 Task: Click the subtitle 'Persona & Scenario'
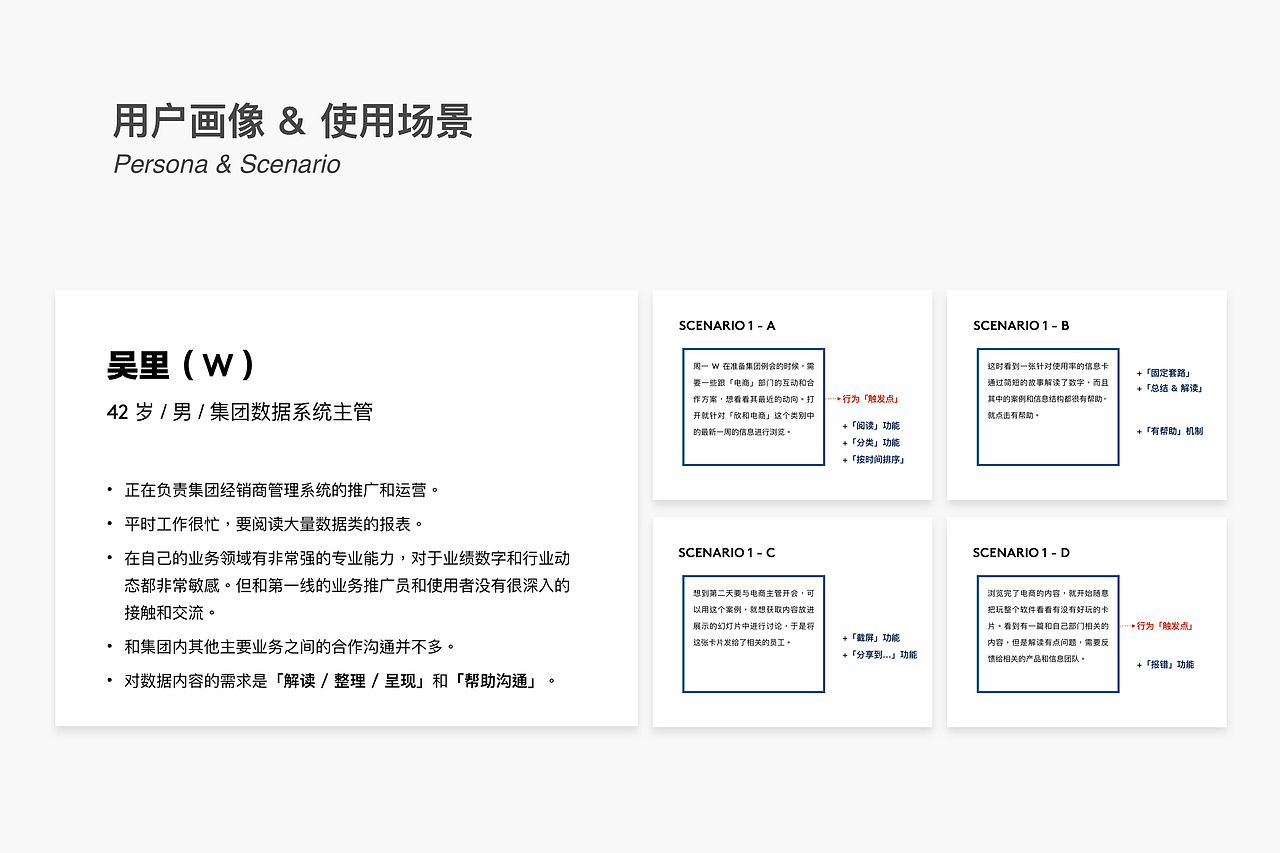coord(227,164)
